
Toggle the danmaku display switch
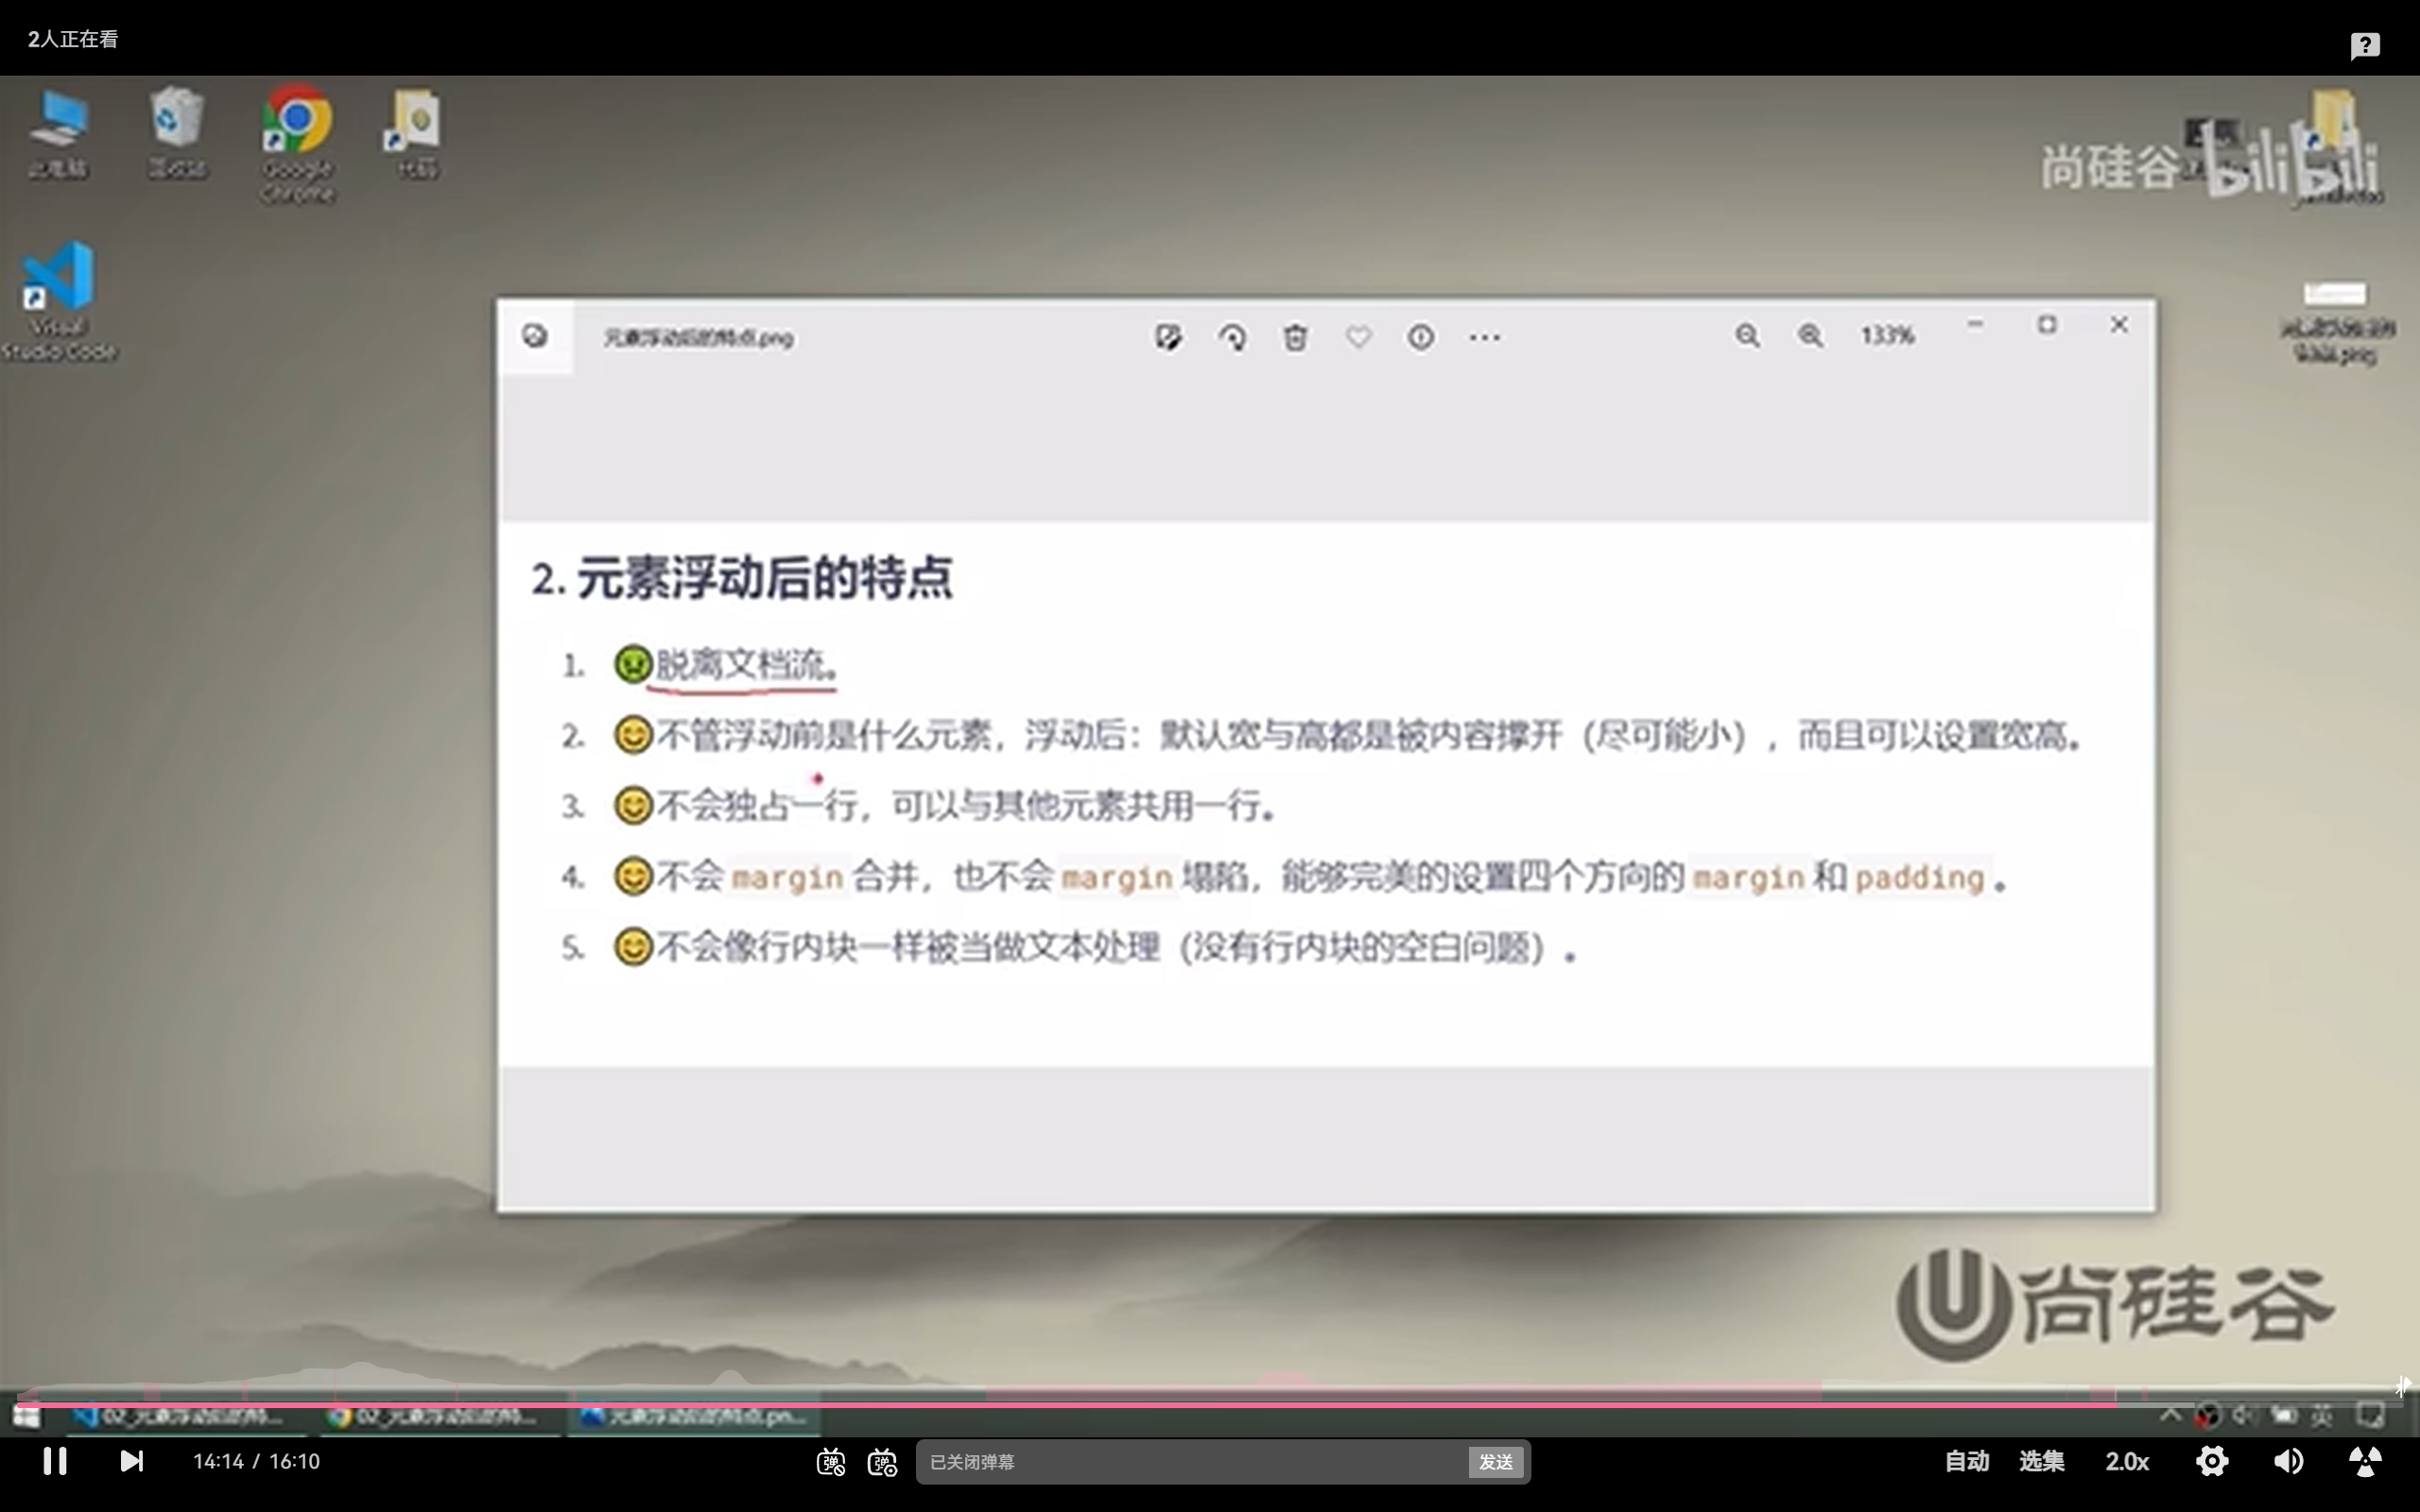[x=830, y=1462]
